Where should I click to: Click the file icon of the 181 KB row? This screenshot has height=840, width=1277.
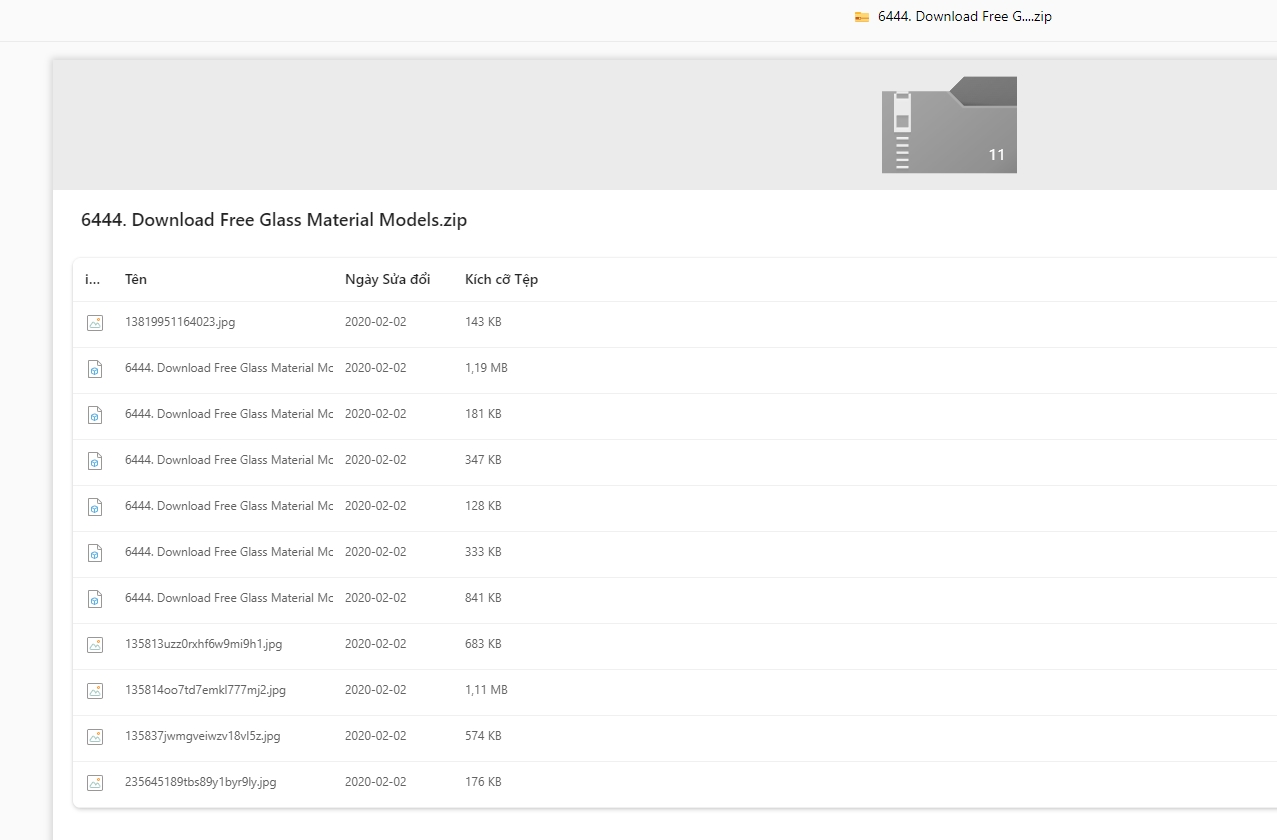tap(95, 415)
